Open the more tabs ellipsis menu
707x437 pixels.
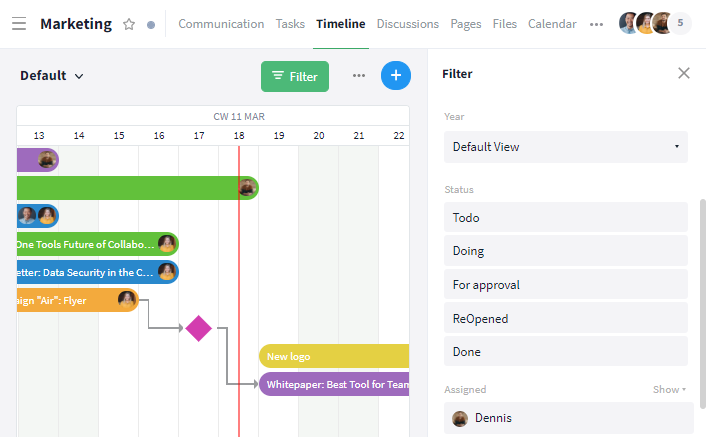[x=597, y=24]
